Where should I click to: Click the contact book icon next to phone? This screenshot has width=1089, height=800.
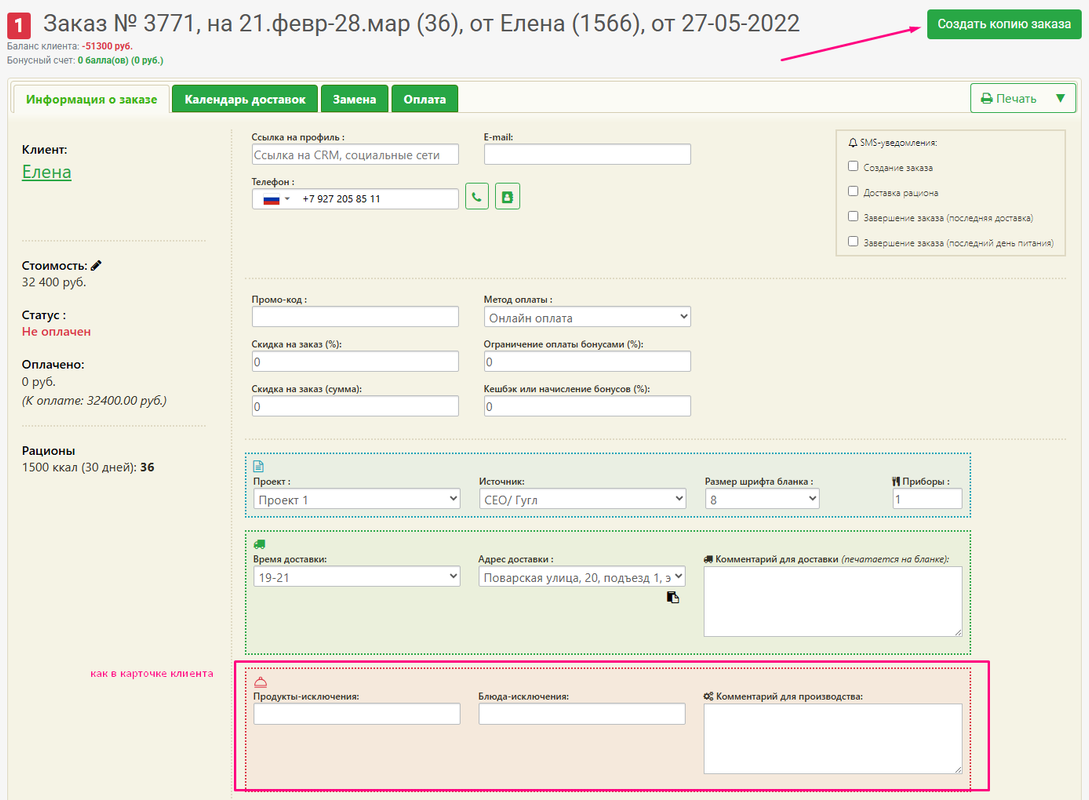pos(507,198)
